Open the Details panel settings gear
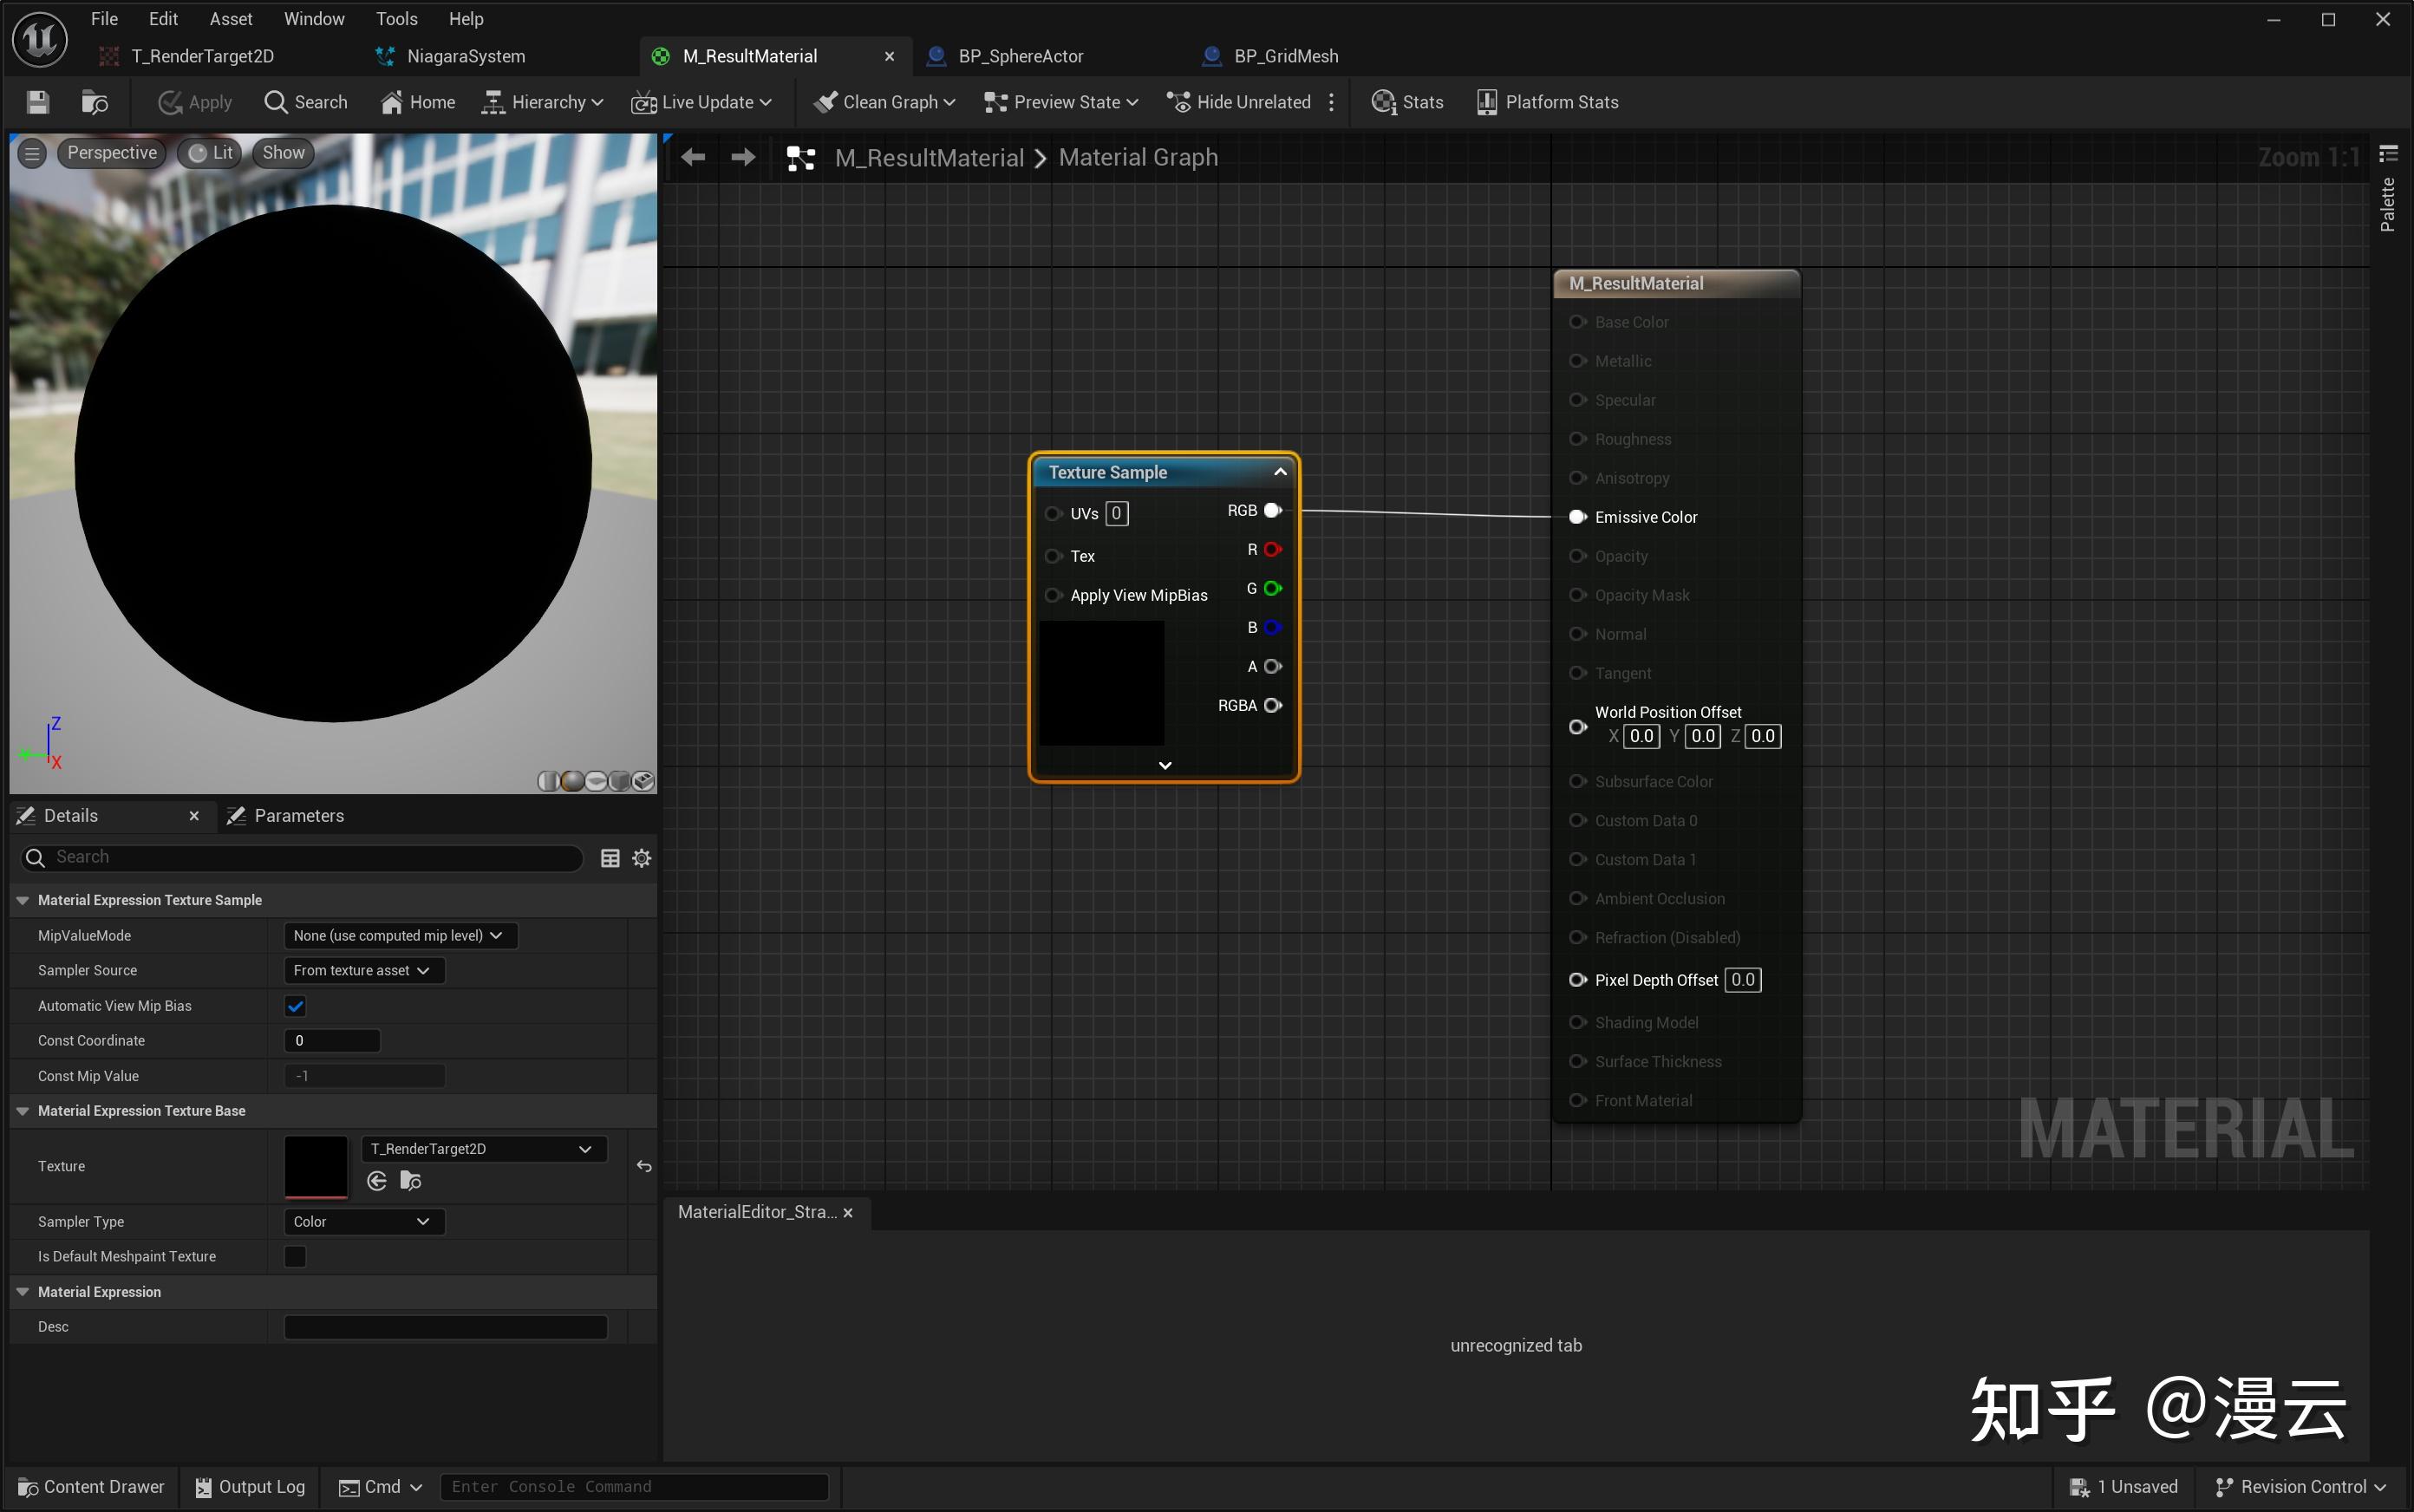Screen dimensions: 2414x1512 (x=642, y=857)
